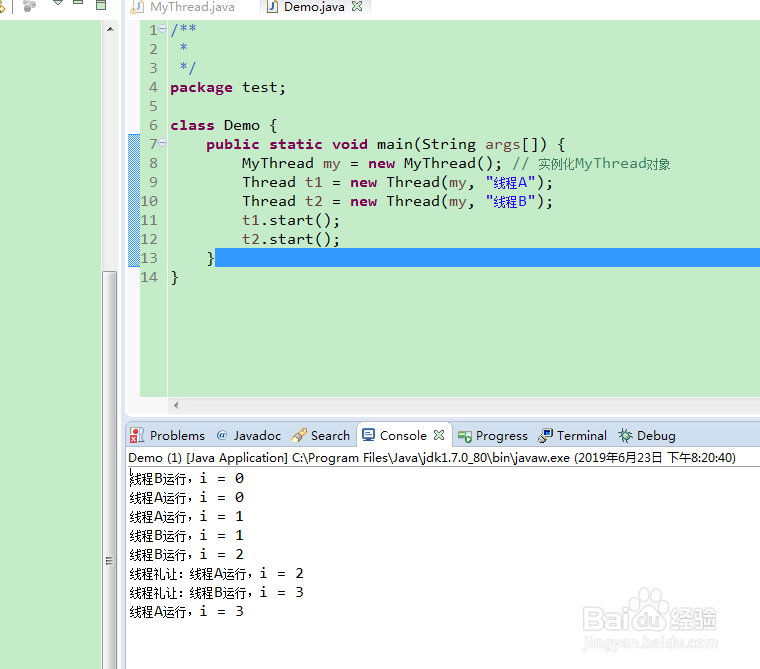Click the string "线程A" on line 9
760x669 pixels.
(x=510, y=182)
